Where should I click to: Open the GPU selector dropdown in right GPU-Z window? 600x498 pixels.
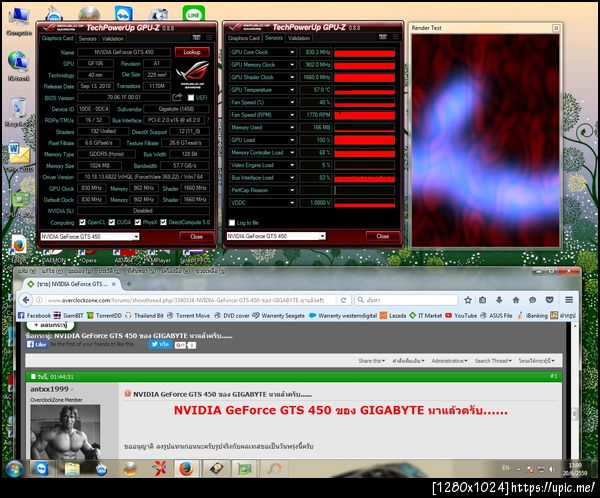pos(276,236)
